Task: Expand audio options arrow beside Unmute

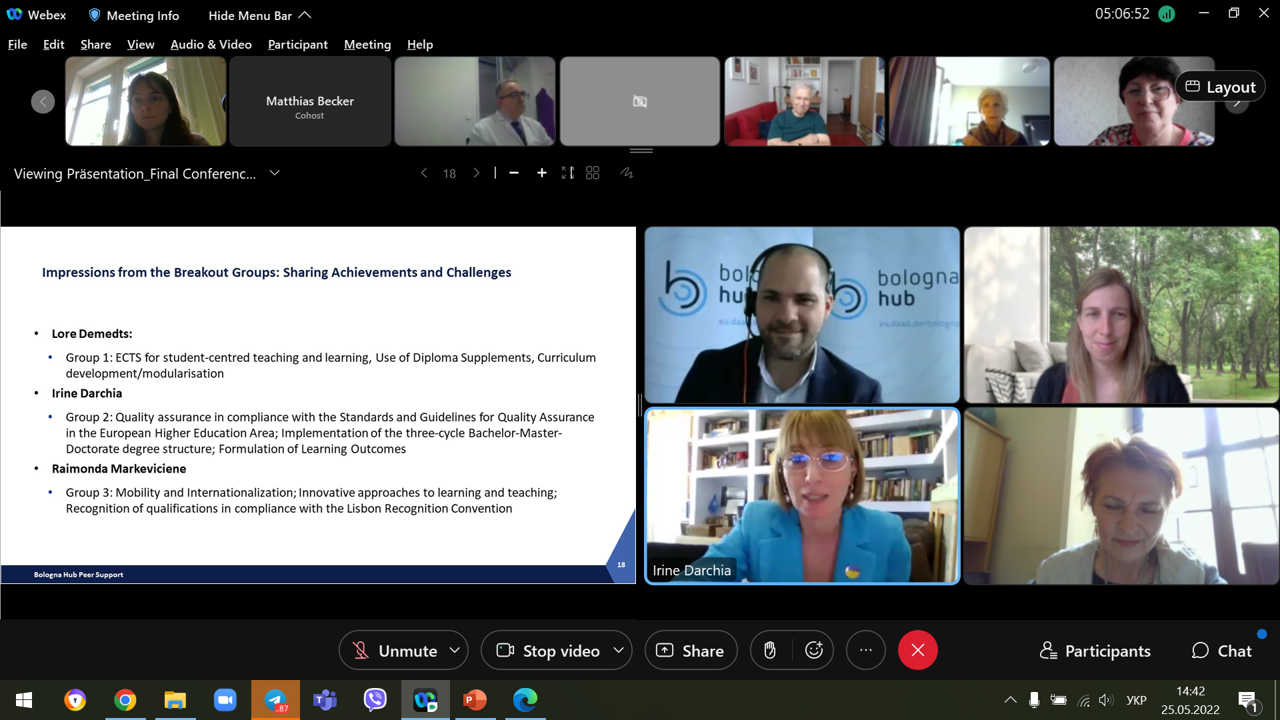Action: coord(455,651)
